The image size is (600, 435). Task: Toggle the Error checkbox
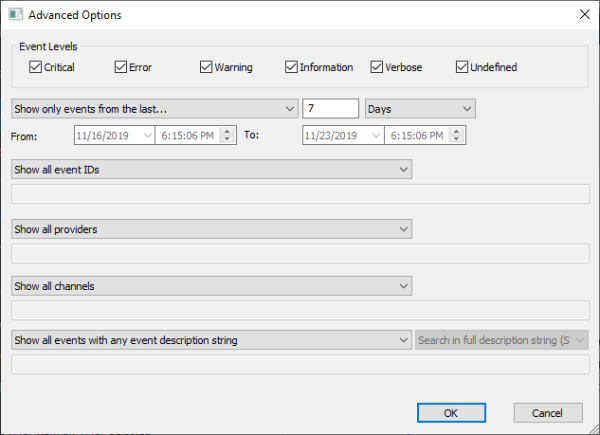coord(121,68)
